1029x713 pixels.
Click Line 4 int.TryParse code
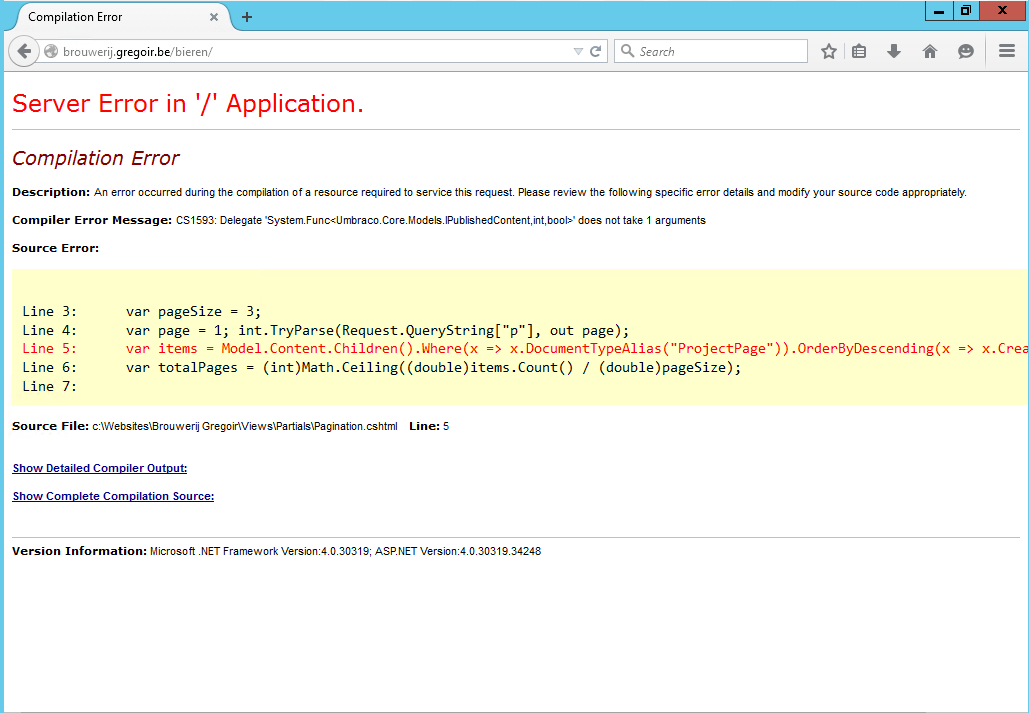[x=326, y=330]
